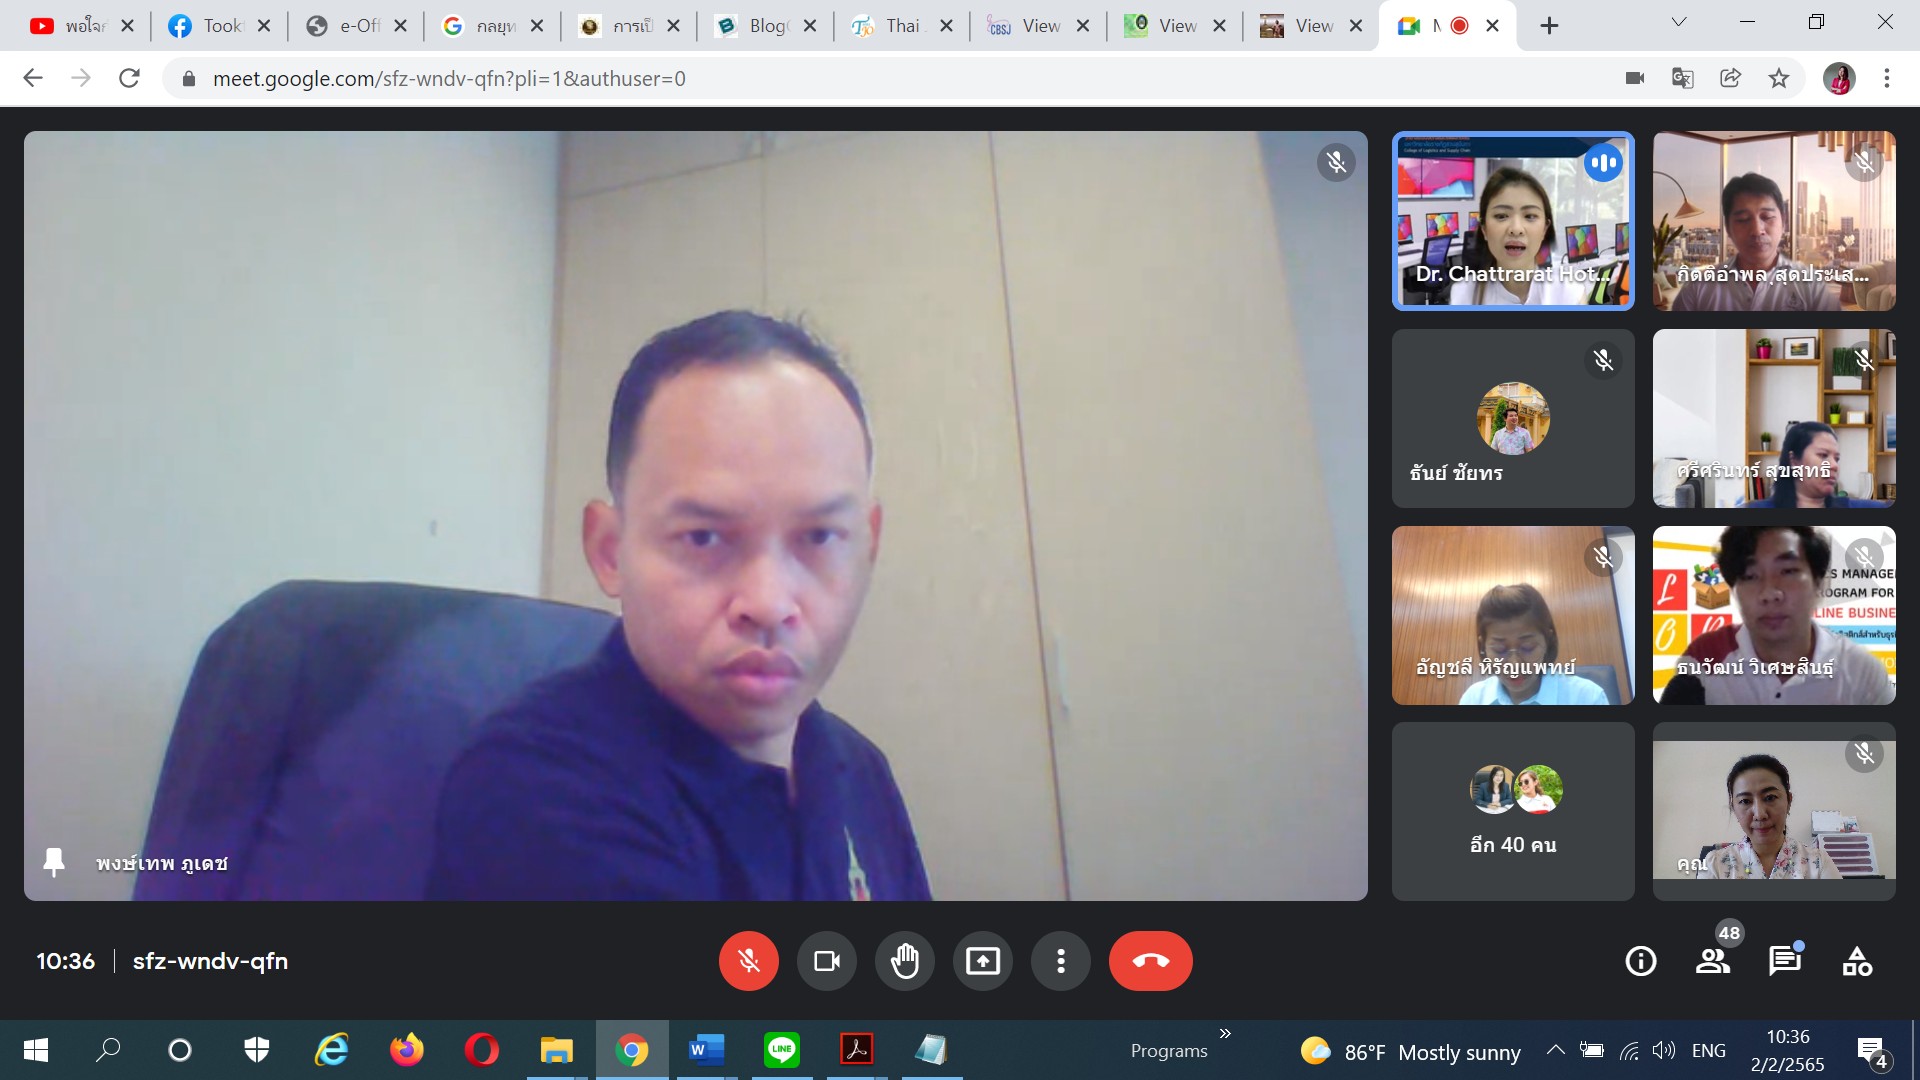The width and height of the screenshot is (1920, 1080).
Task: Click the 'อีก 40 คน' more participants tile
Action: pyautogui.click(x=1513, y=811)
